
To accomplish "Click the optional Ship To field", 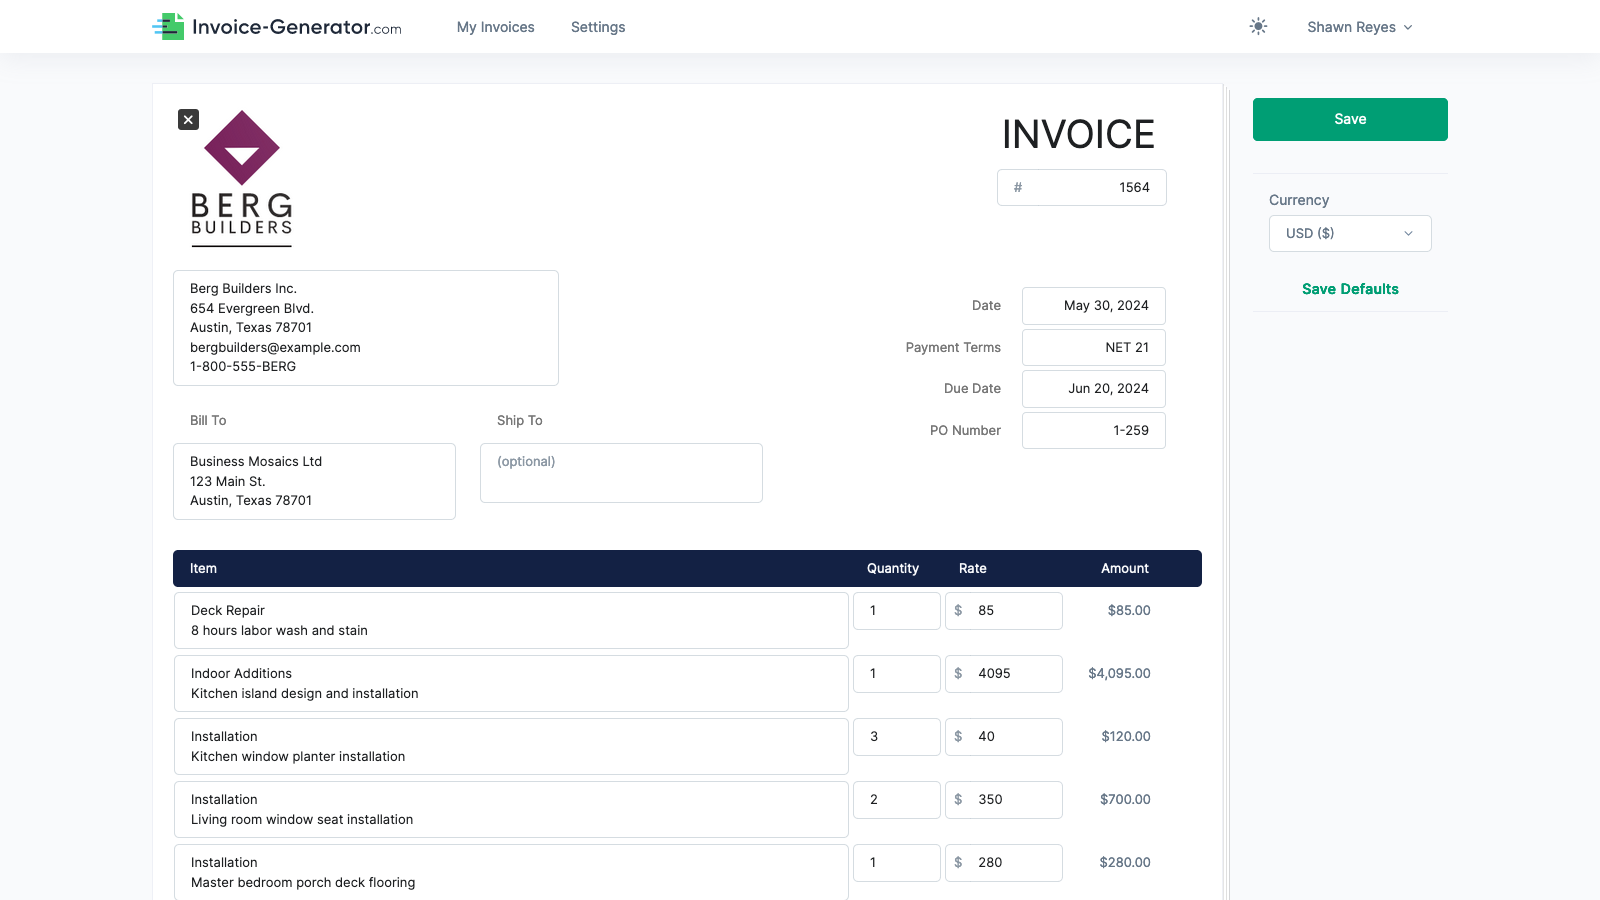I will (620, 472).
